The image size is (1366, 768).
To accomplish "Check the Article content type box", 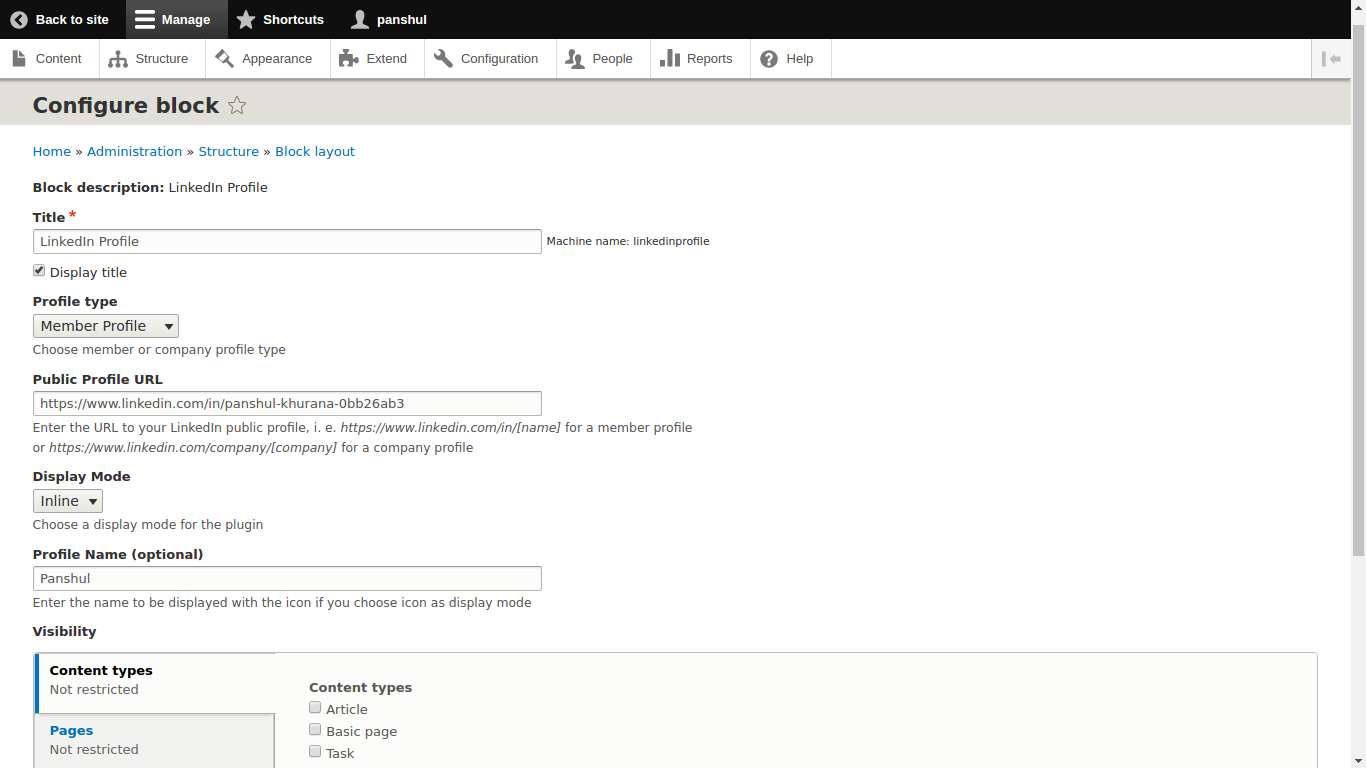I will [x=315, y=708].
